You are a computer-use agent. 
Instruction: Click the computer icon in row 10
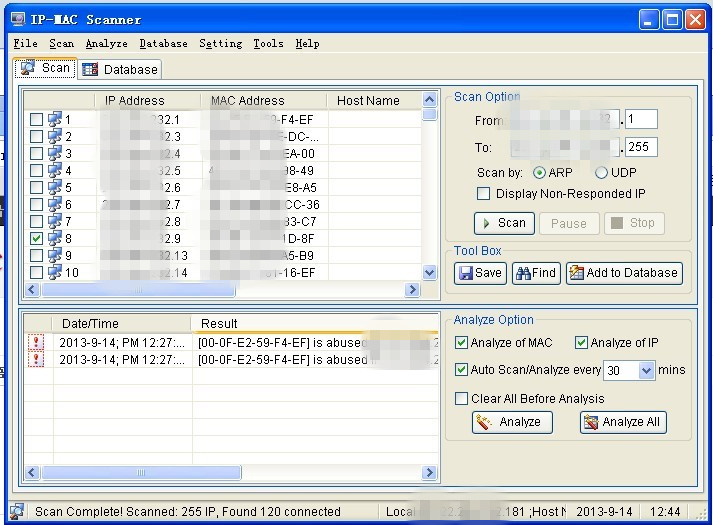click(x=55, y=272)
